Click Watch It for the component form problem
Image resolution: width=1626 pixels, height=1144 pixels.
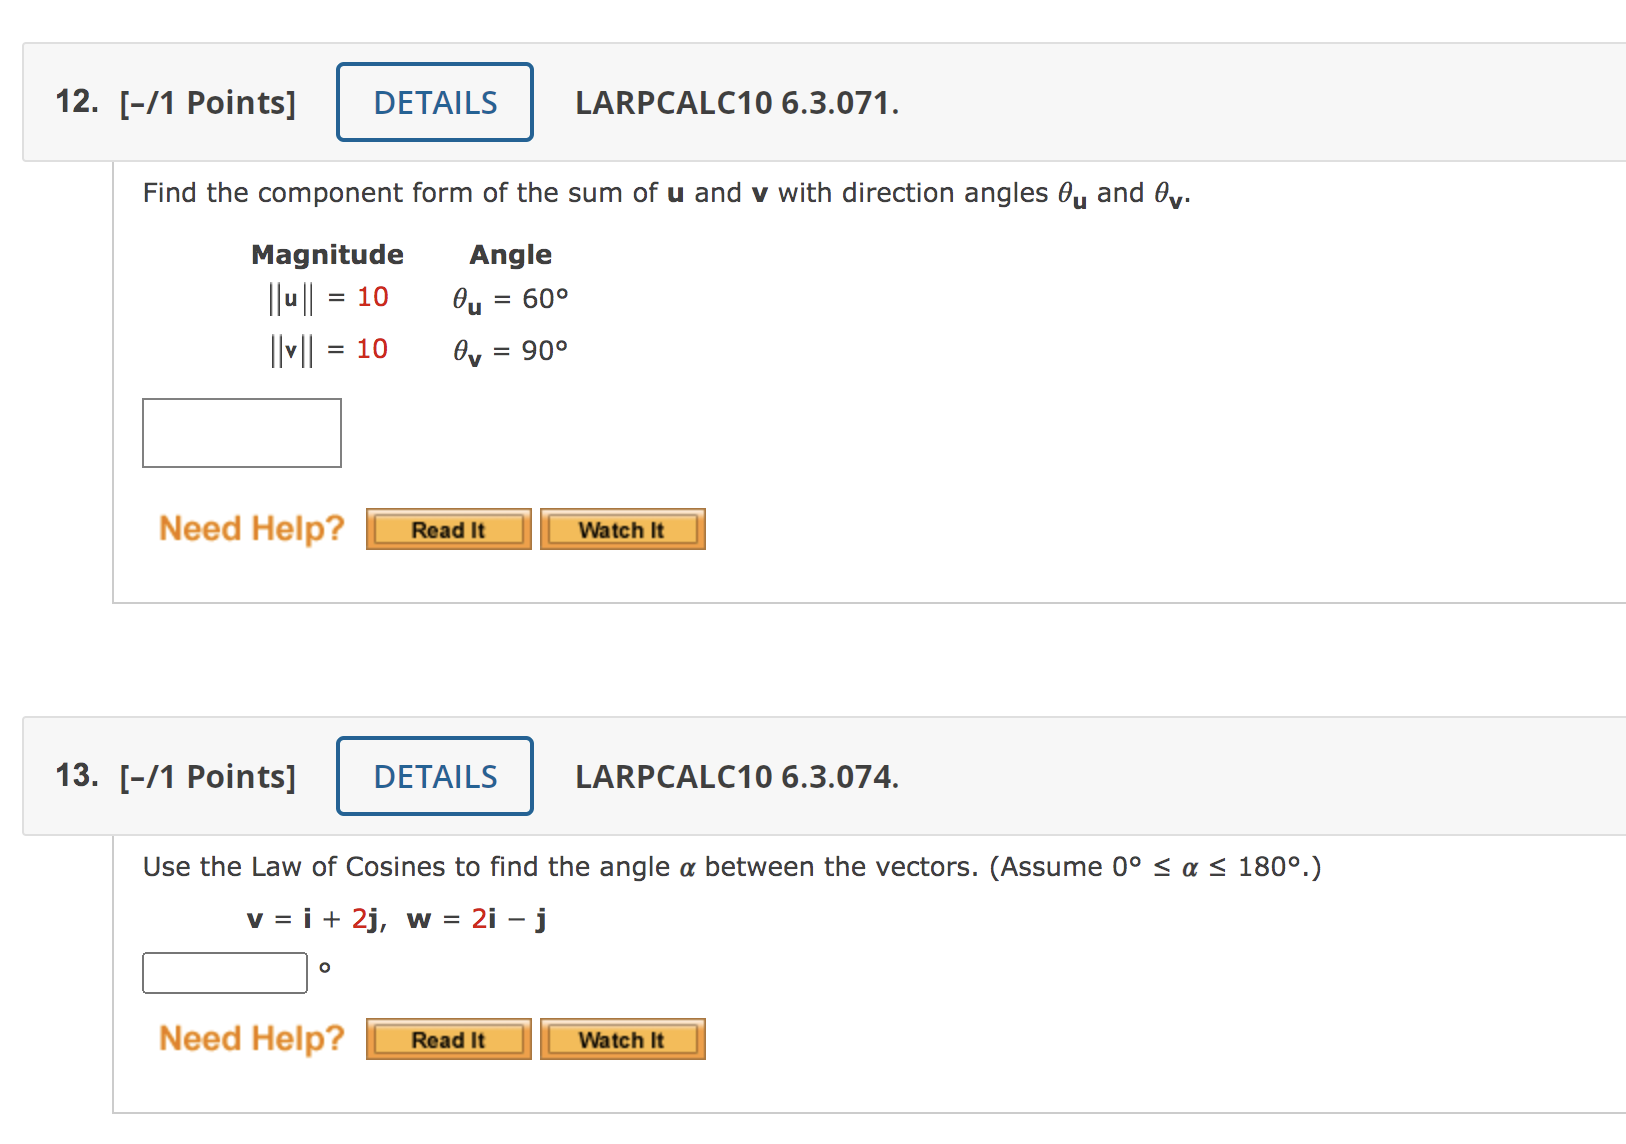pyautogui.click(x=621, y=529)
